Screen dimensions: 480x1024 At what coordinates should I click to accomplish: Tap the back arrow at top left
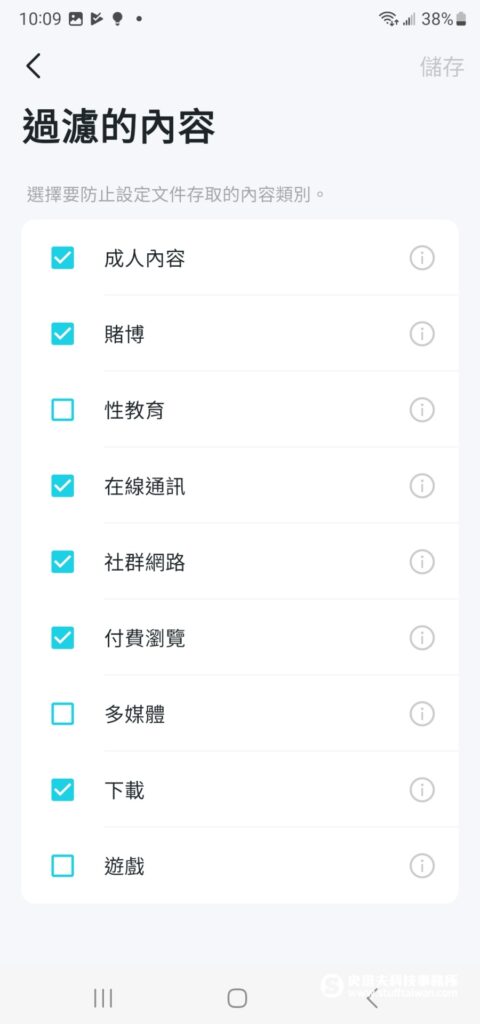click(x=34, y=67)
